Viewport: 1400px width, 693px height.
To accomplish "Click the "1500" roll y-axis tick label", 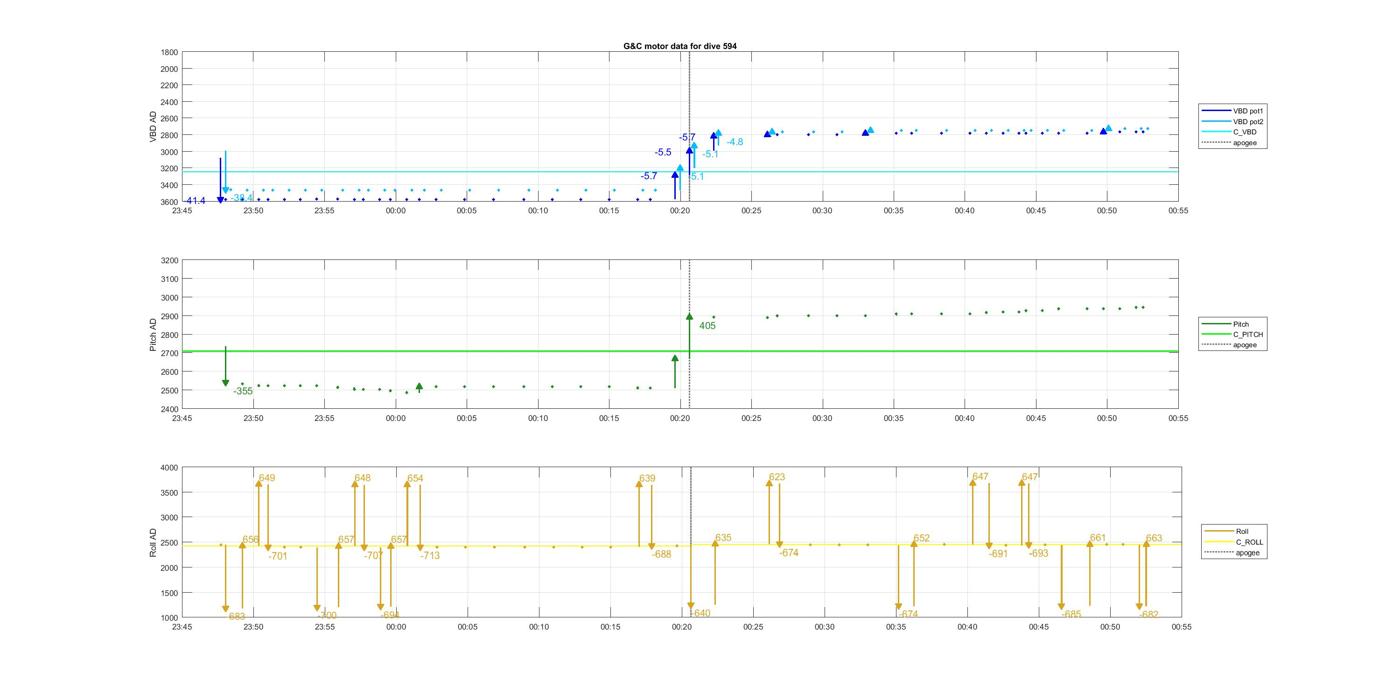I will tap(167, 593).
